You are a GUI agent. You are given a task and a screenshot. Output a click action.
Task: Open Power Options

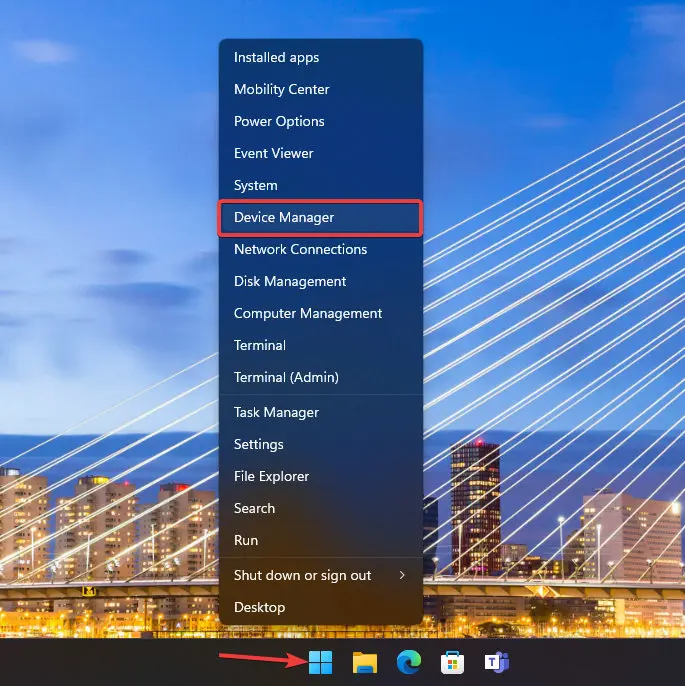[x=279, y=121]
